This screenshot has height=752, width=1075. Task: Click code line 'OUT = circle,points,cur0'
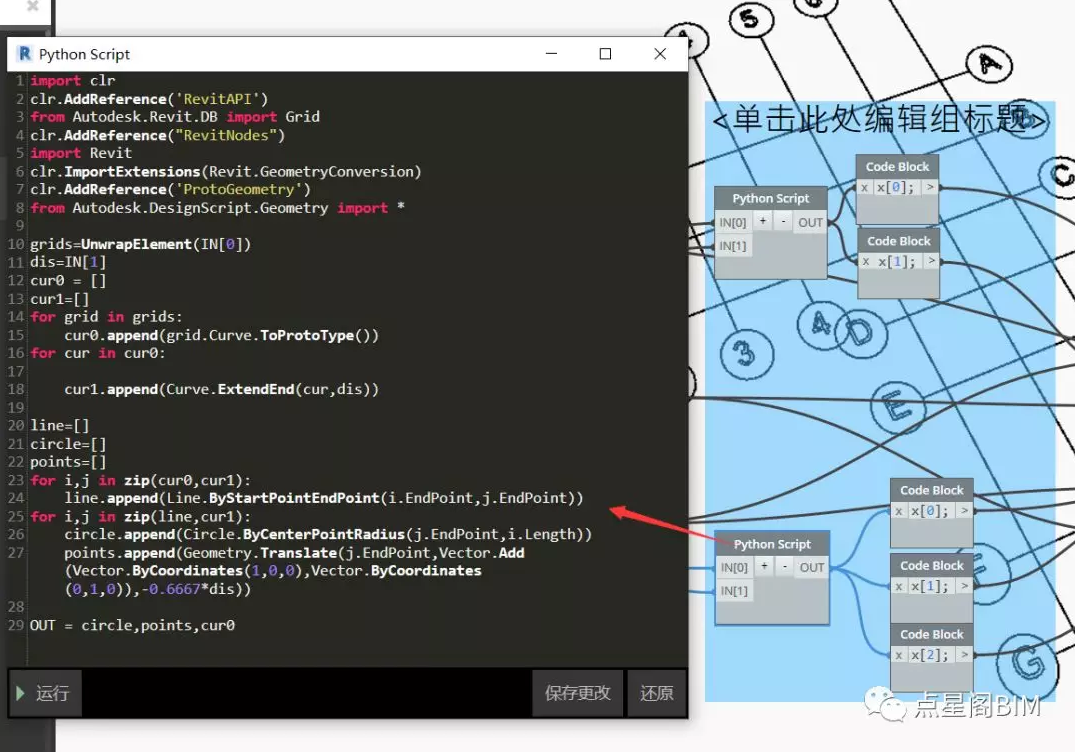(x=132, y=625)
